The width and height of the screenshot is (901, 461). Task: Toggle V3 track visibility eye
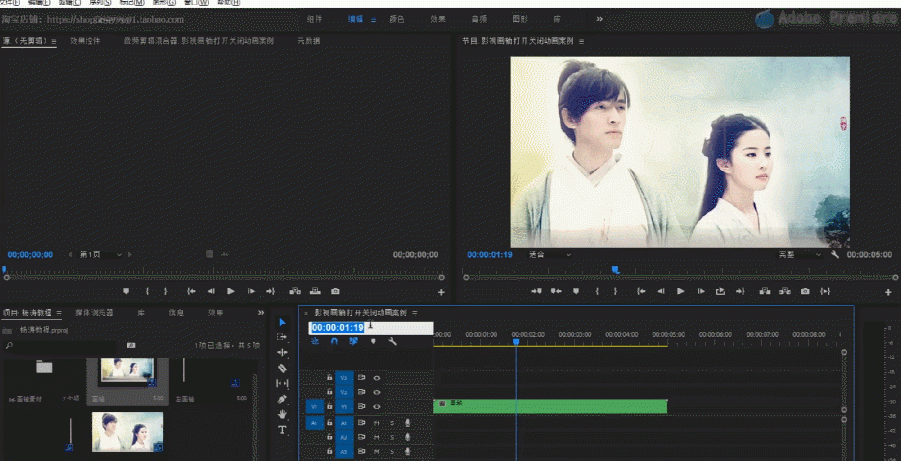click(x=377, y=378)
